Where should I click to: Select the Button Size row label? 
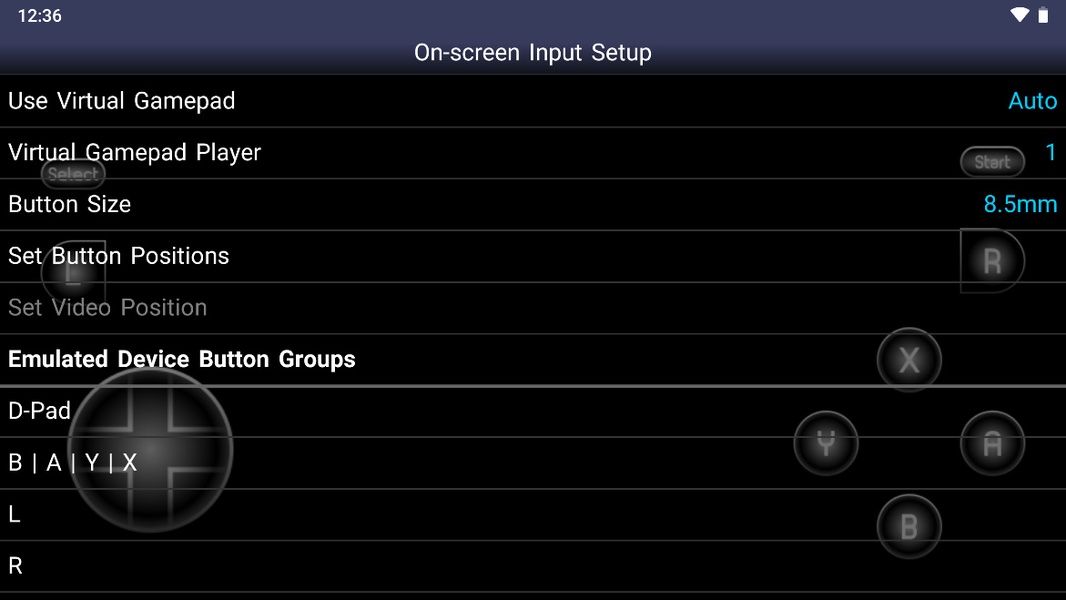(69, 204)
